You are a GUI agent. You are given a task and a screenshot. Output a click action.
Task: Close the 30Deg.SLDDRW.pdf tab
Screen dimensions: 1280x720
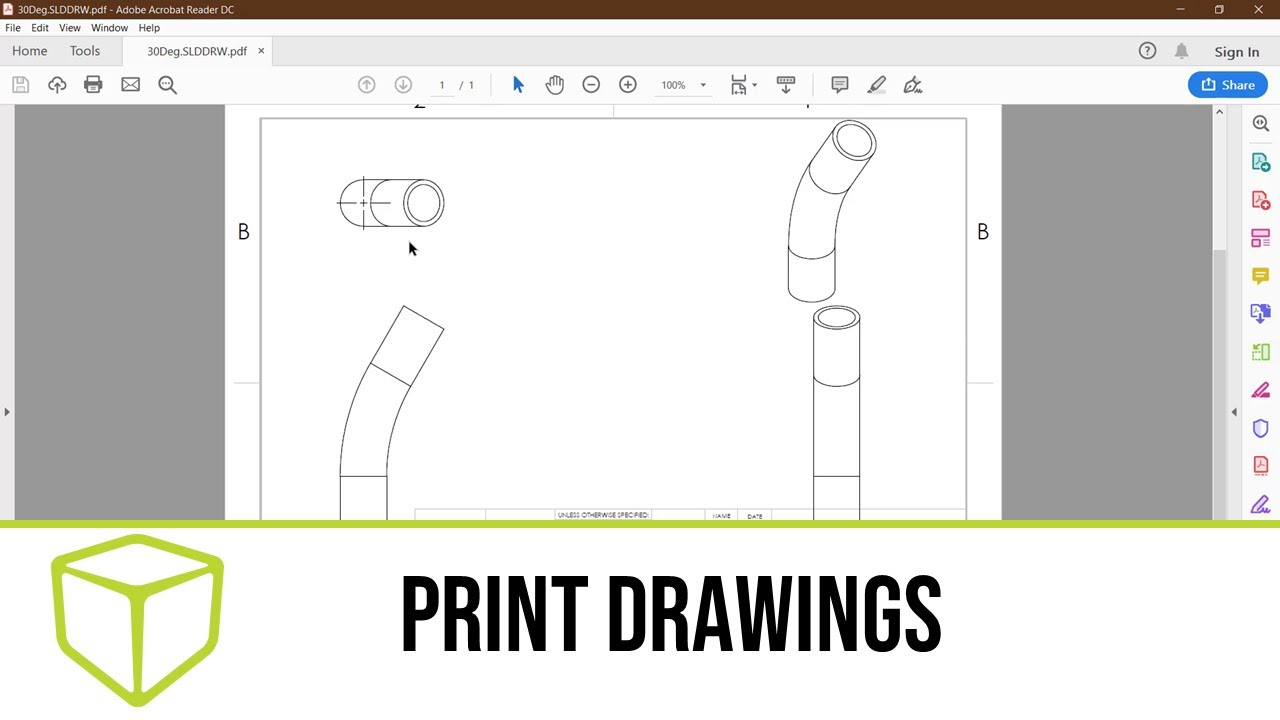[x=262, y=50]
